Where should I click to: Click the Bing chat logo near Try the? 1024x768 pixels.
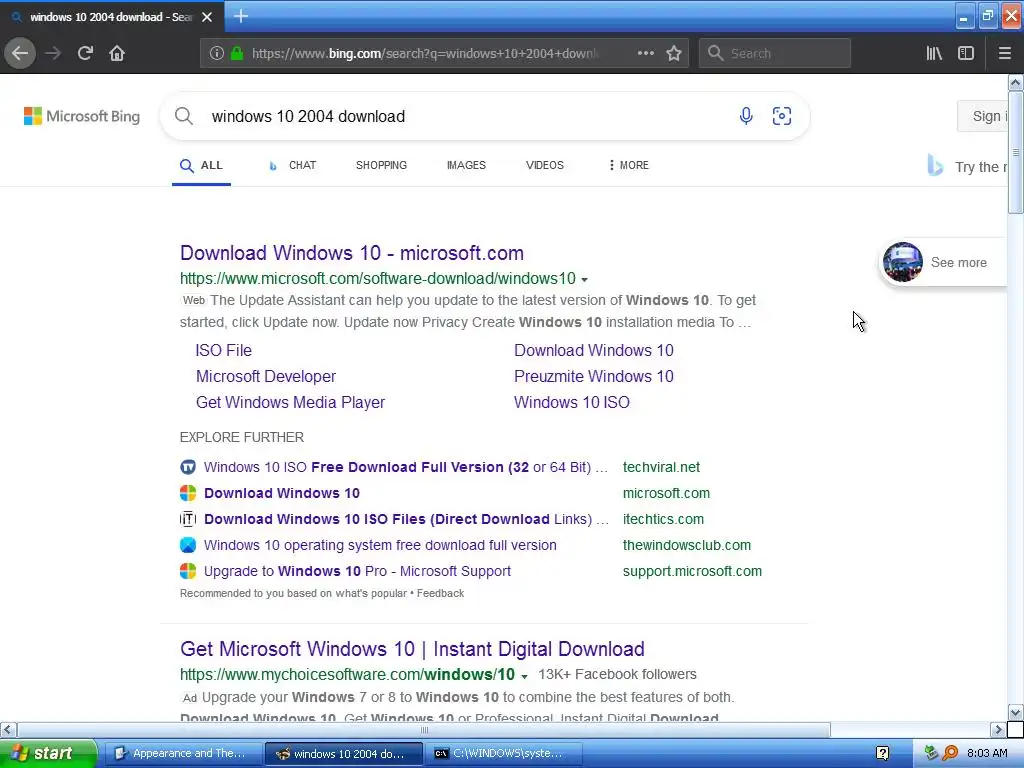pos(935,166)
